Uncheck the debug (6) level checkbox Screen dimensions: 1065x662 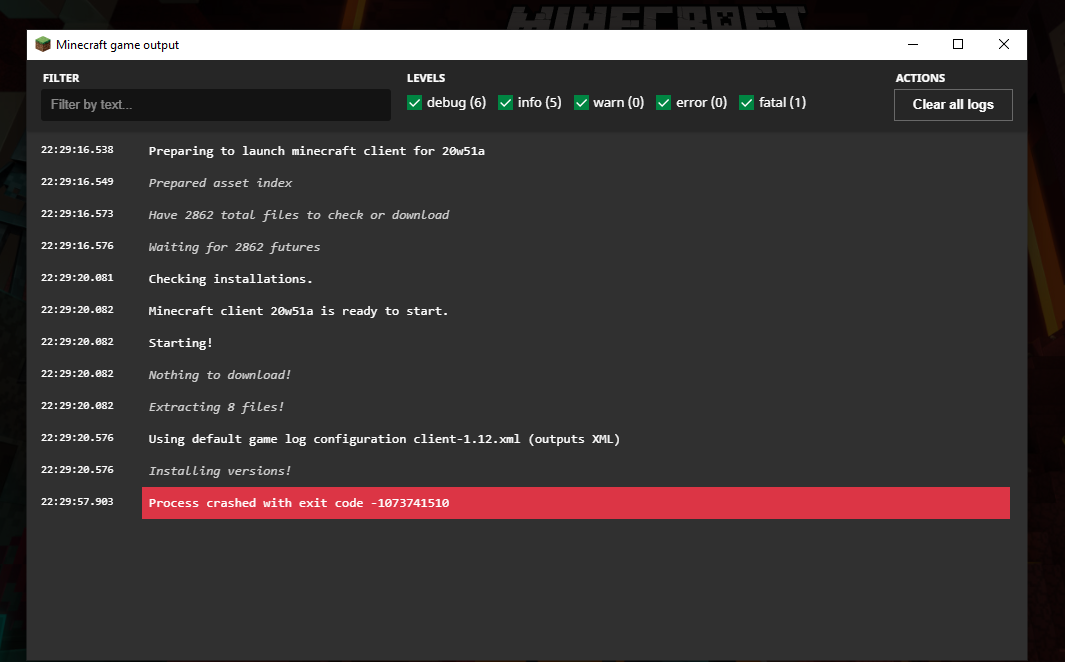click(414, 103)
